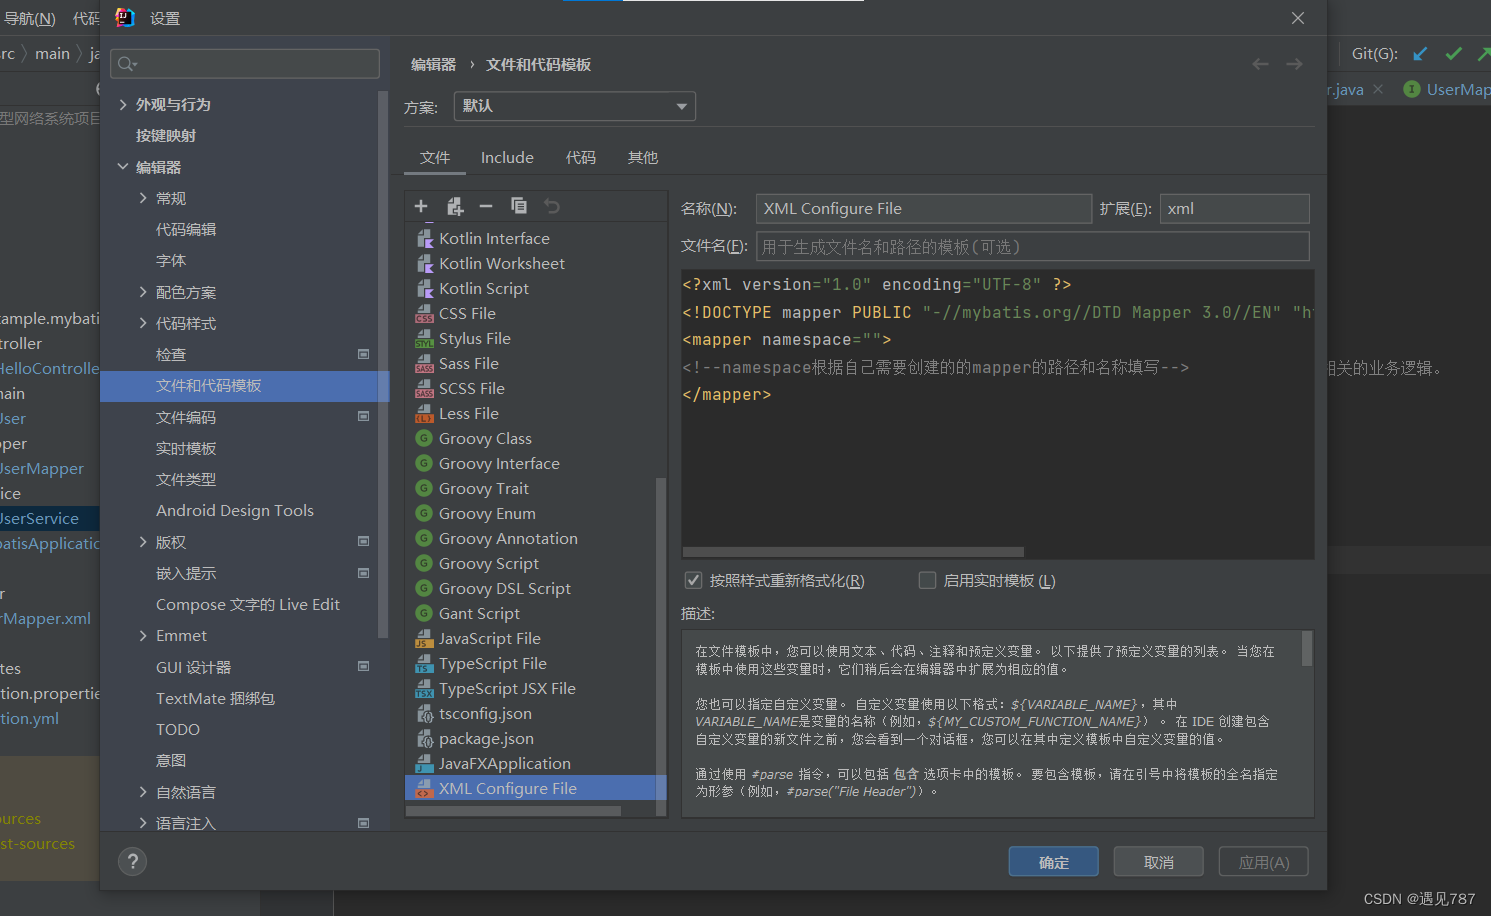Open the 方案 默认 dropdown

[x=575, y=106]
